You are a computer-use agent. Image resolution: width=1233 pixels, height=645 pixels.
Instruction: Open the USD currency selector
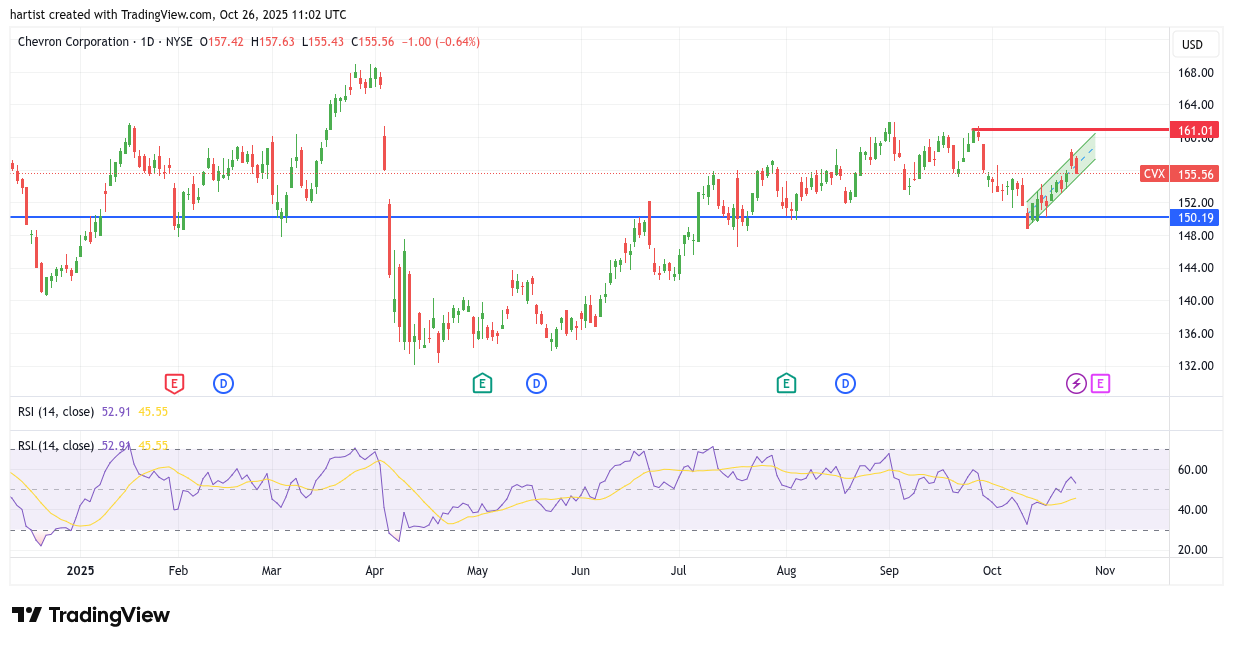tap(1192, 44)
